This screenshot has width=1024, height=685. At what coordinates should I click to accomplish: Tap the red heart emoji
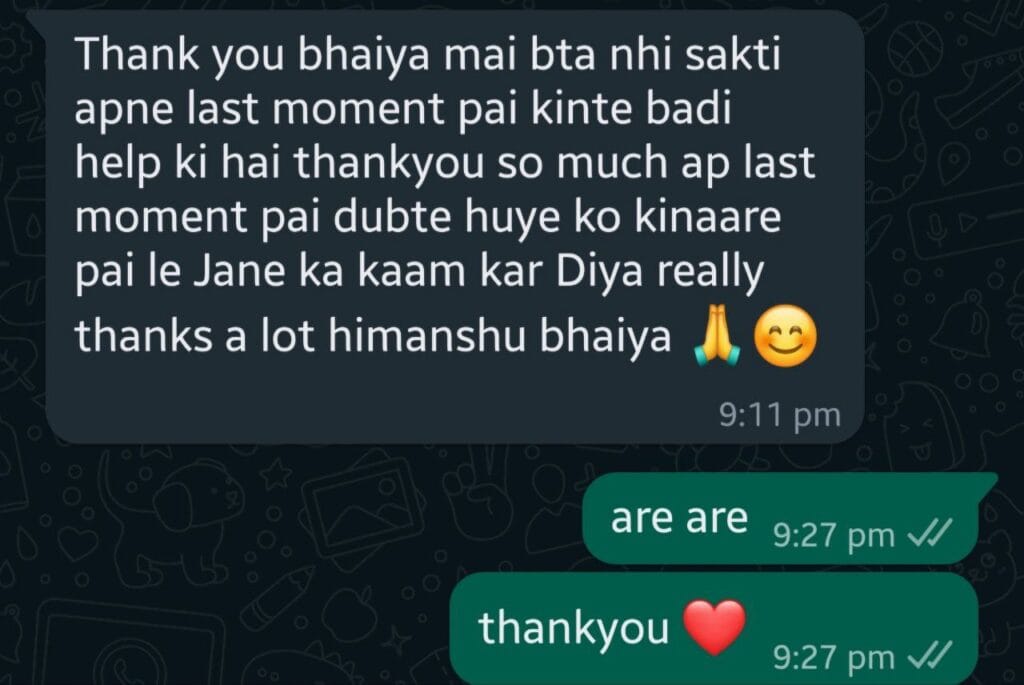tap(714, 628)
